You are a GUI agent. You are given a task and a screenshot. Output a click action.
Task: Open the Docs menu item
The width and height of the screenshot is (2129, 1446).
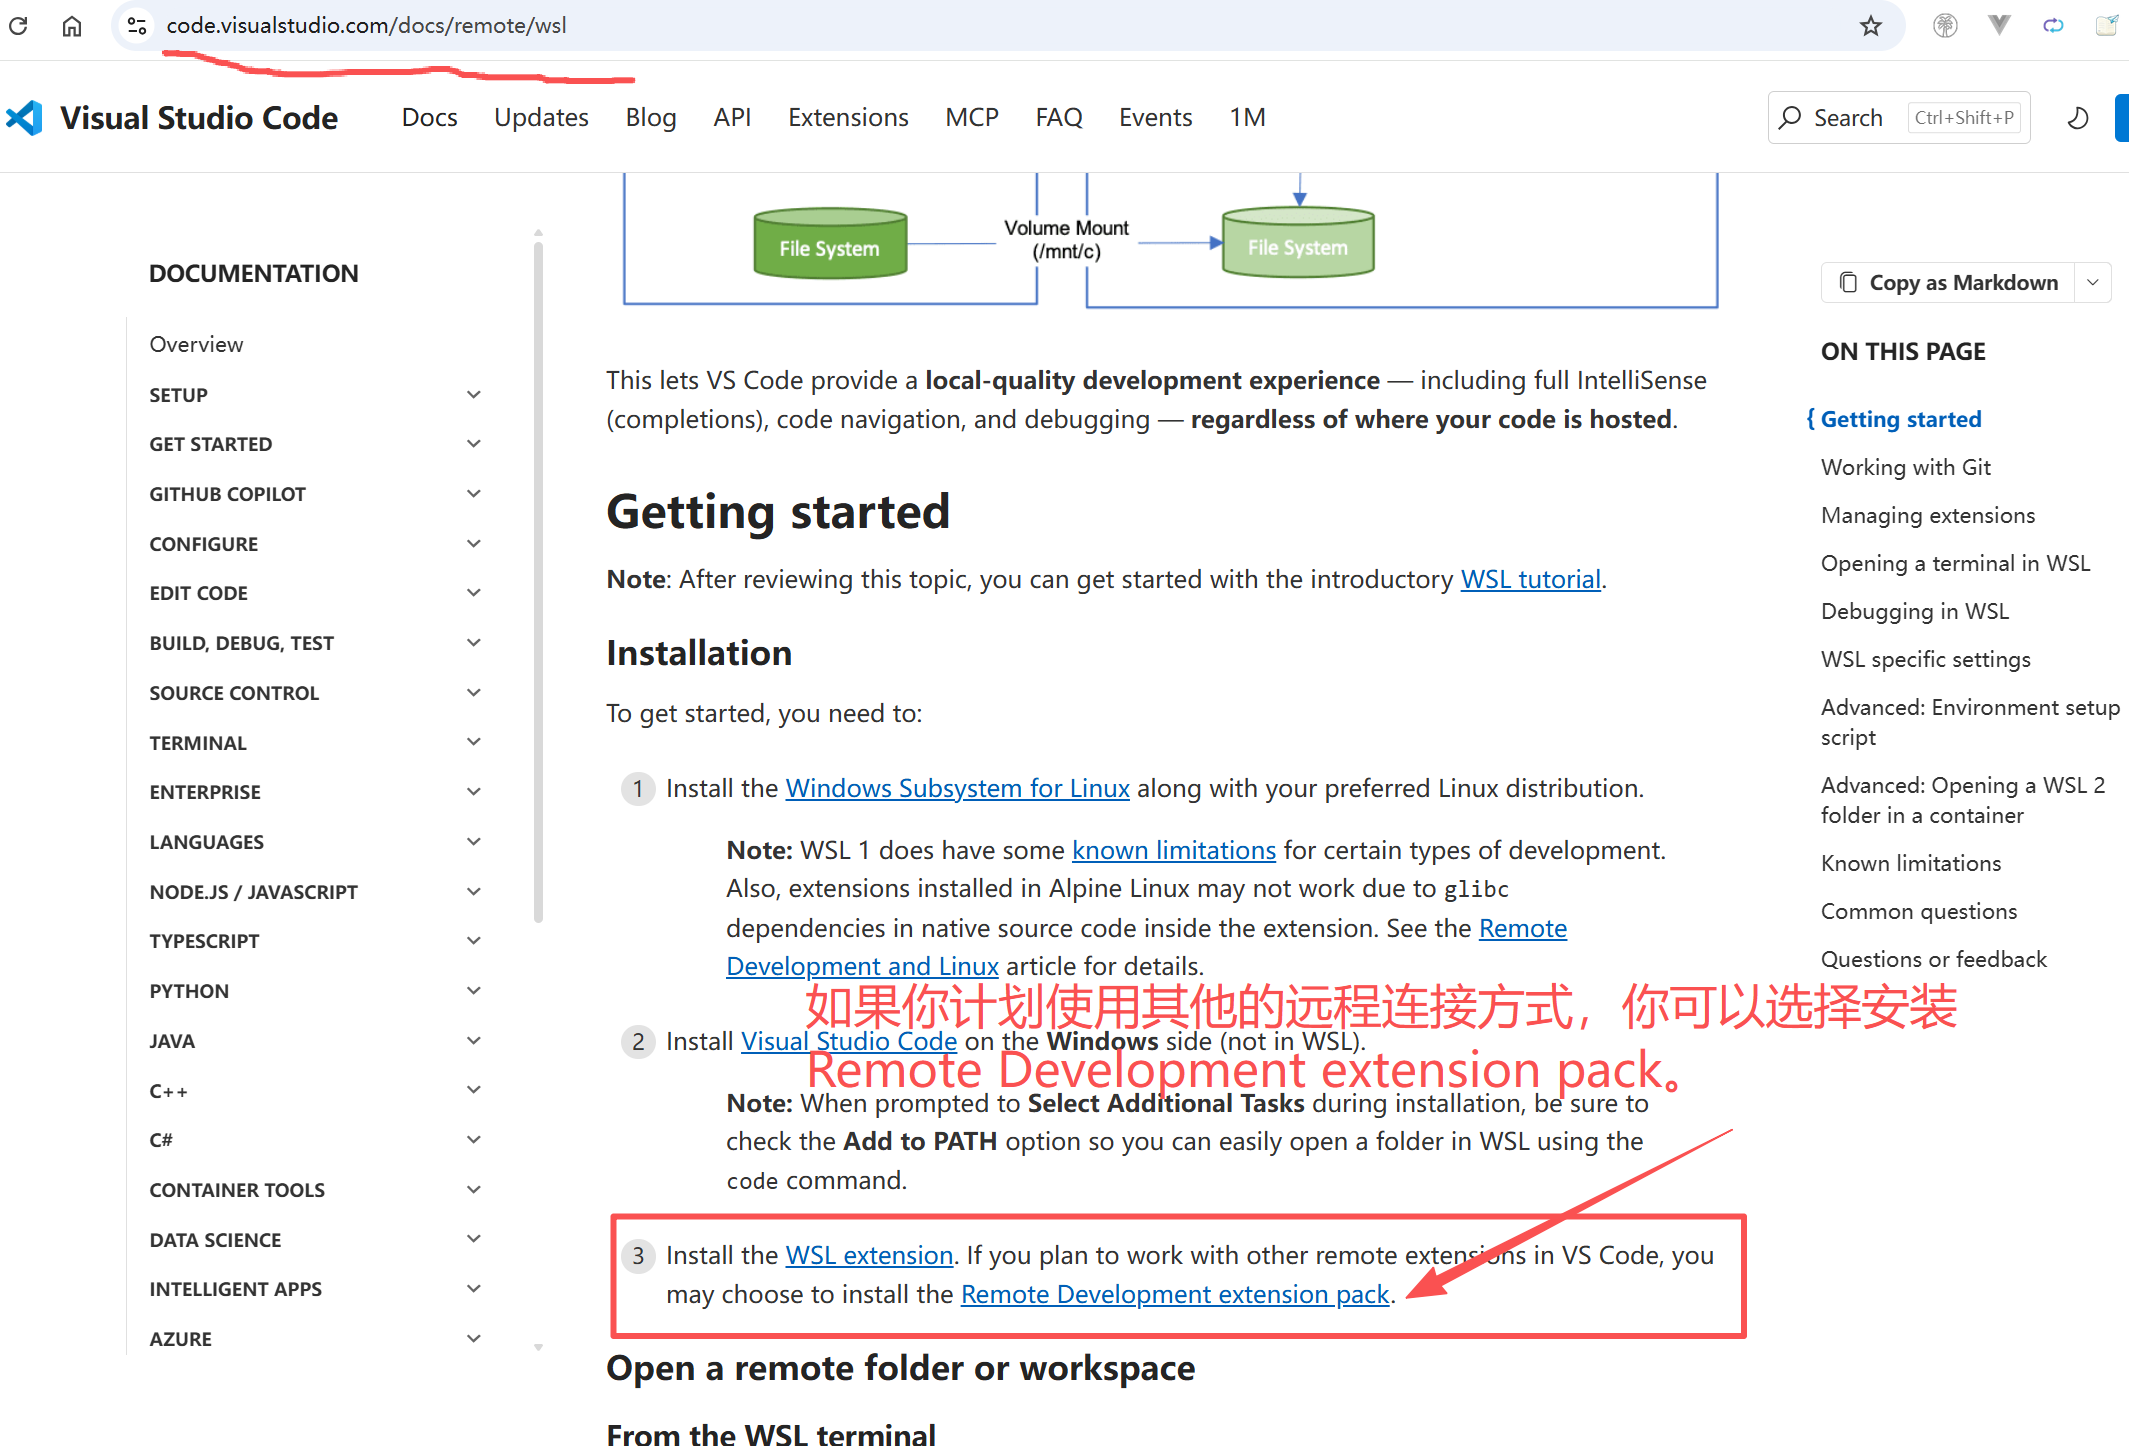click(430, 118)
